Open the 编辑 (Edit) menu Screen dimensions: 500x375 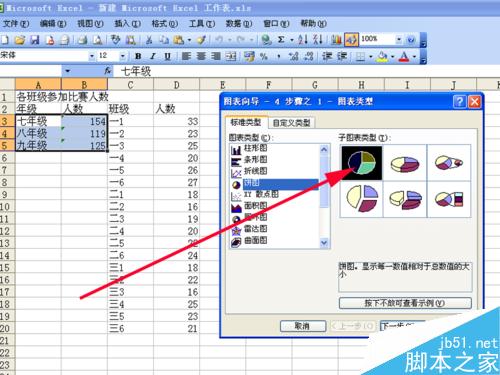pos(53,23)
